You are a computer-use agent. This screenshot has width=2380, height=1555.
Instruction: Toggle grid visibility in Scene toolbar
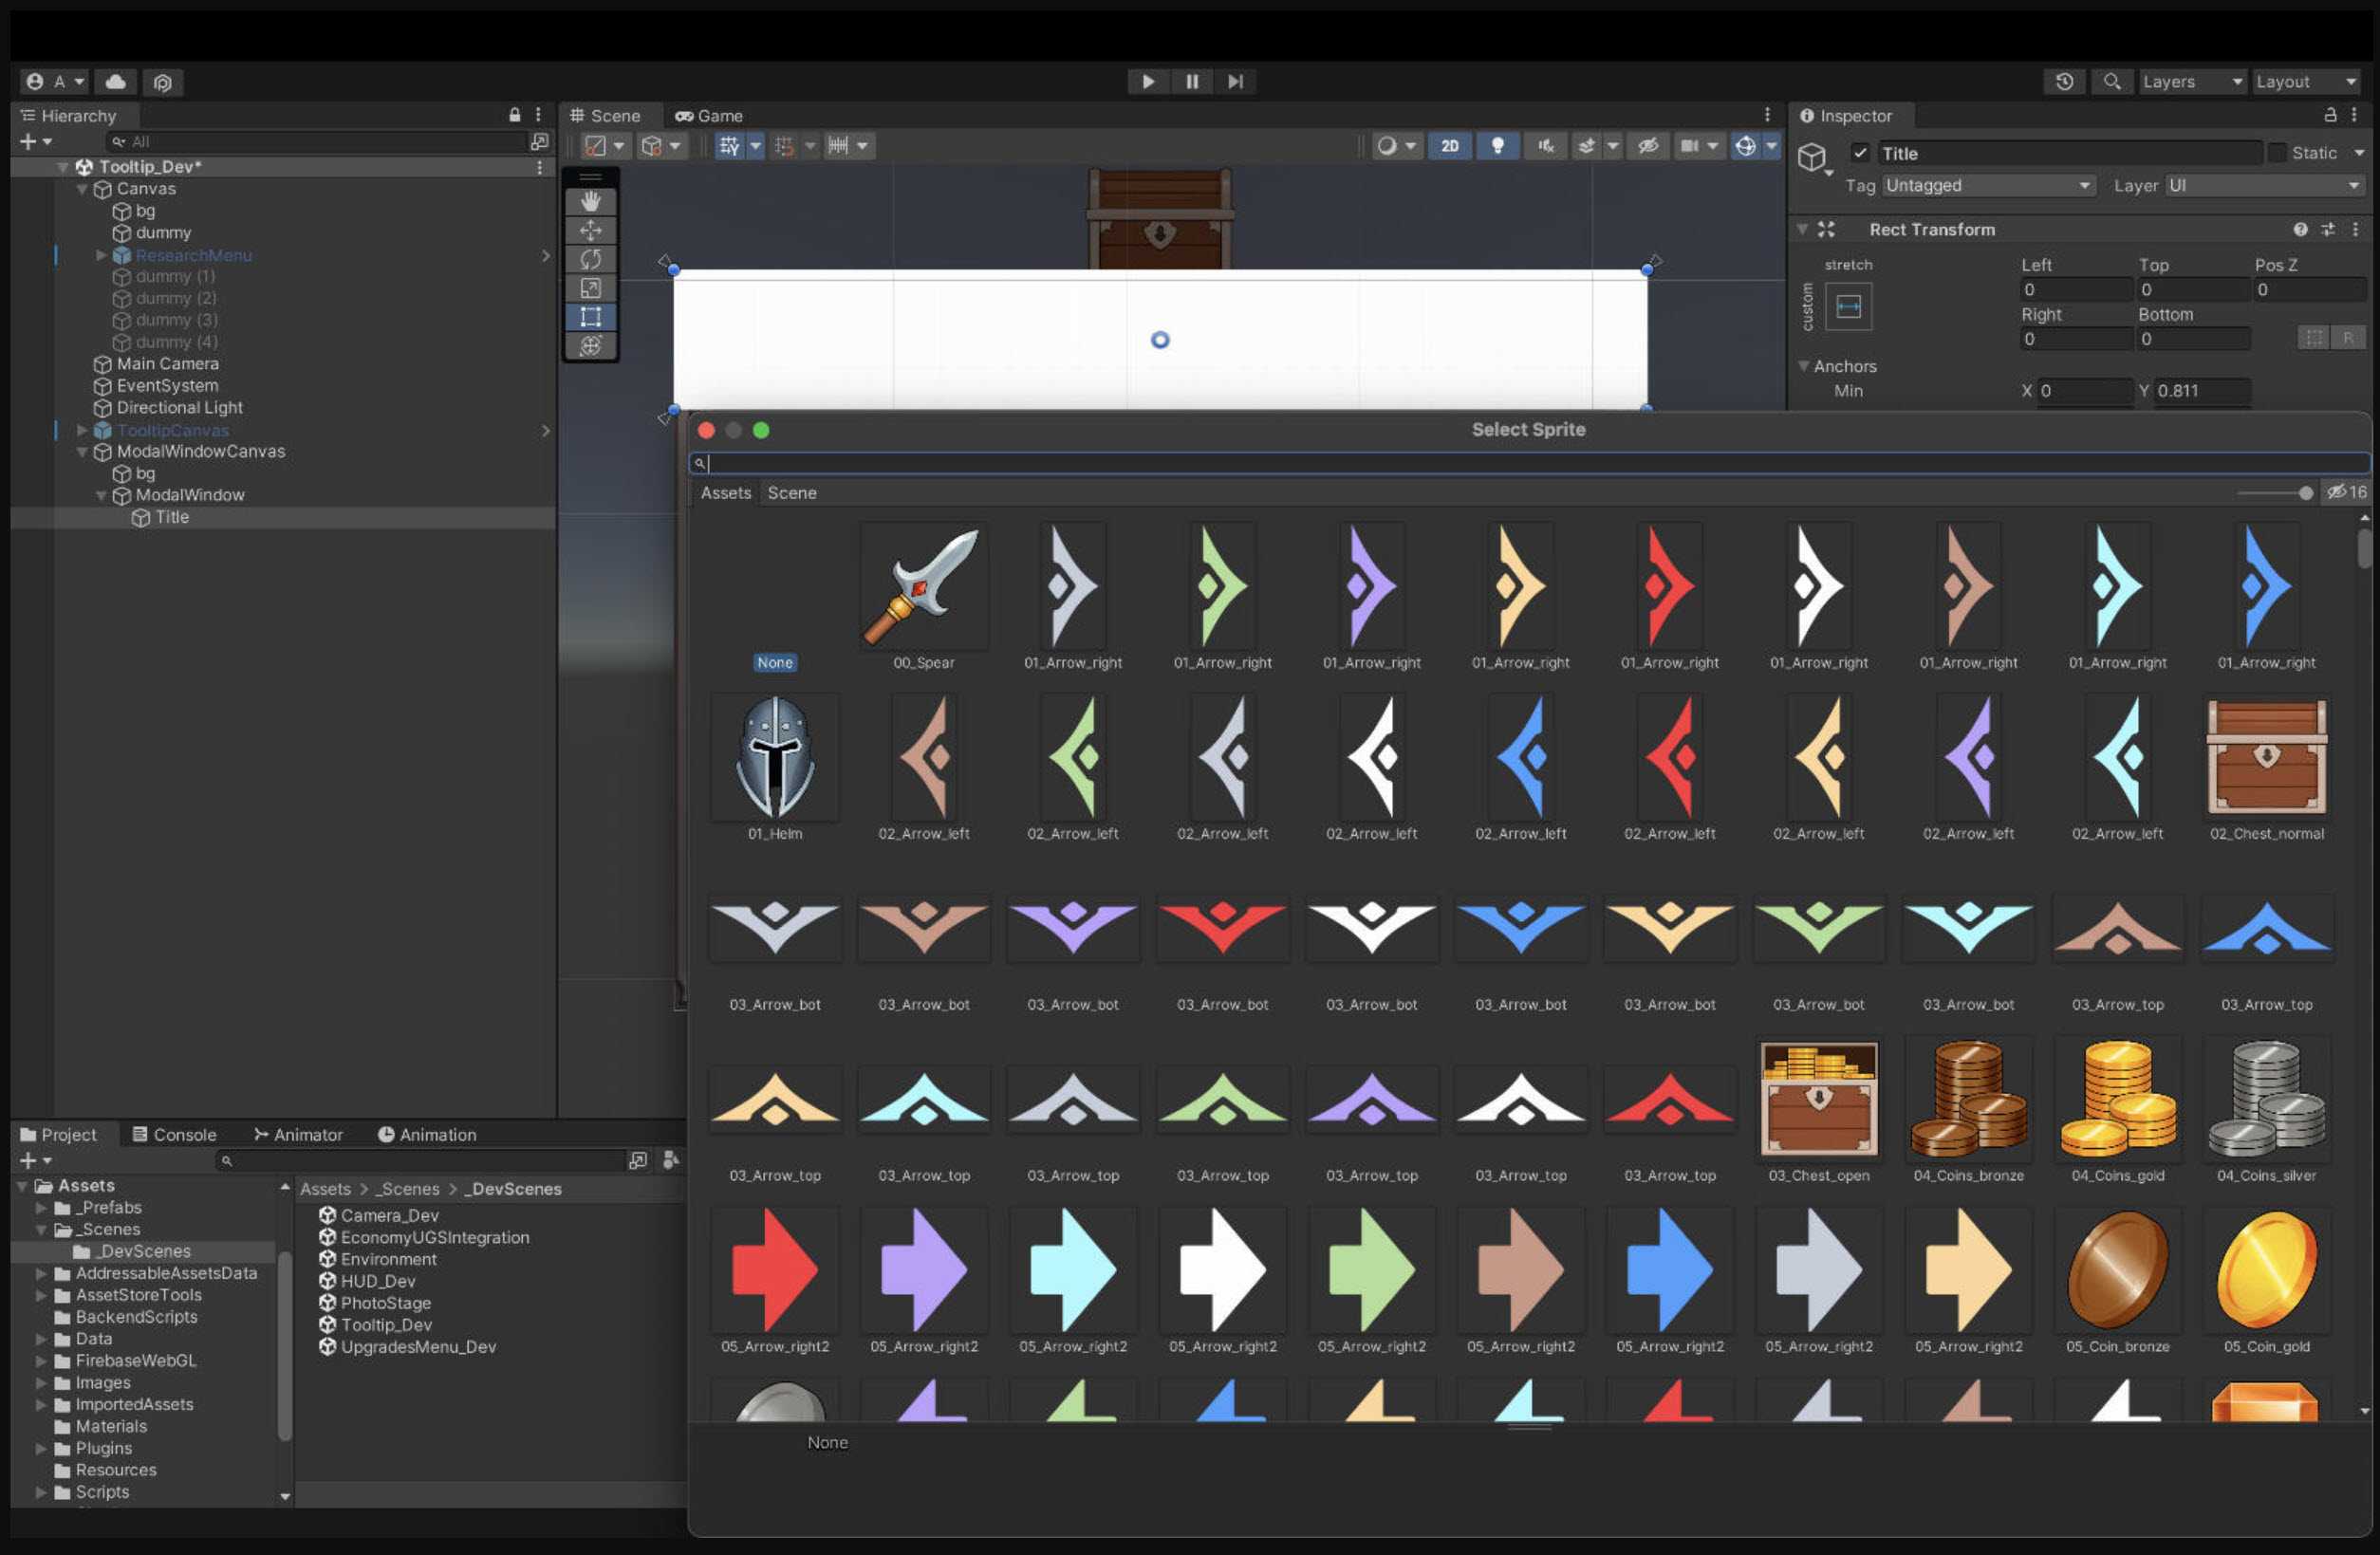click(729, 146)
